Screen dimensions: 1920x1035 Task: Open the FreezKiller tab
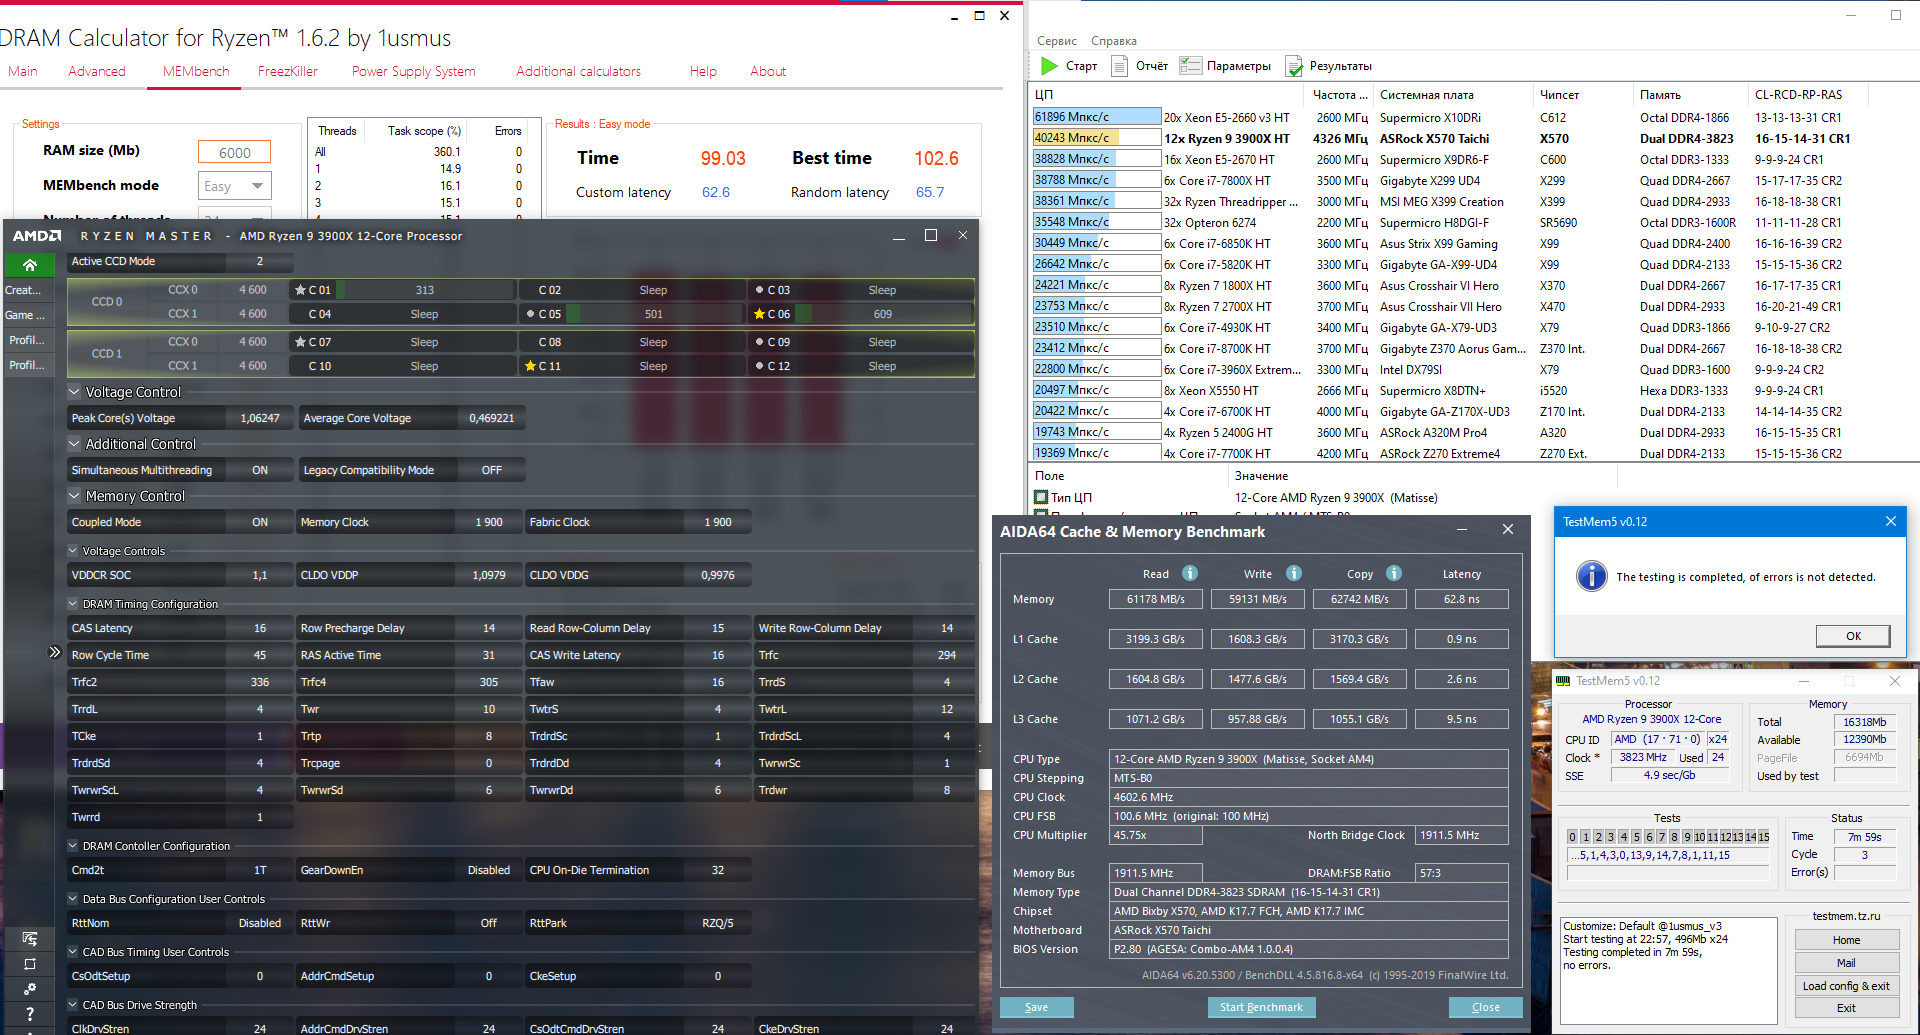tap(288, 71)
